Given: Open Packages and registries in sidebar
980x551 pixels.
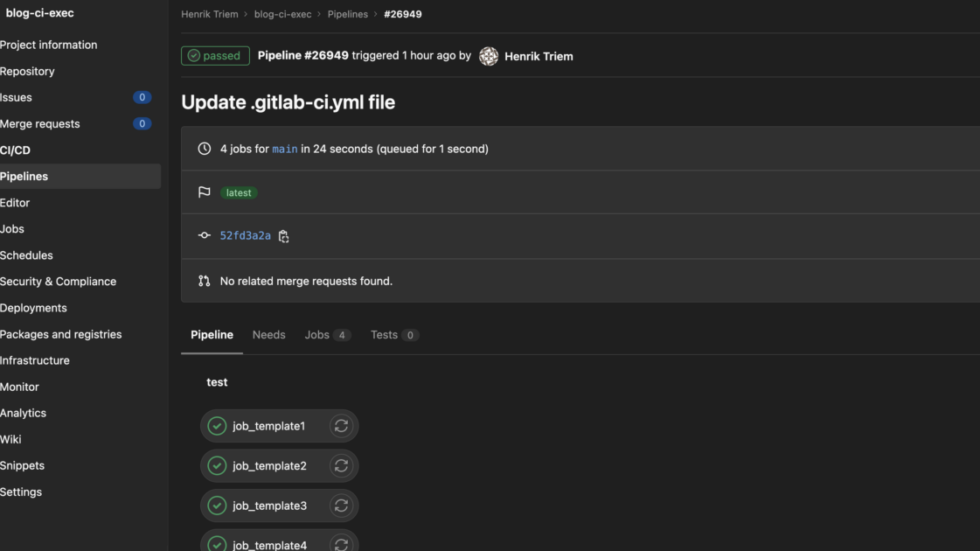Looking at the screenshot, I should [x=61, y=334].
